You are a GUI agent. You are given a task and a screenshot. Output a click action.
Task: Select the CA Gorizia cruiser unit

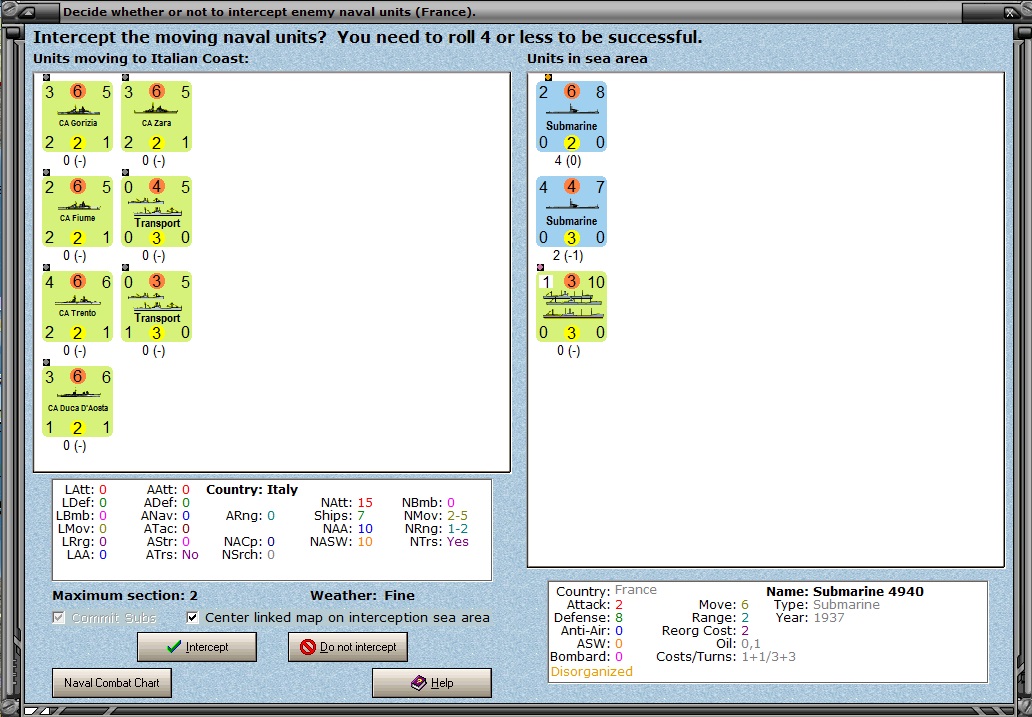coord(78,117)
